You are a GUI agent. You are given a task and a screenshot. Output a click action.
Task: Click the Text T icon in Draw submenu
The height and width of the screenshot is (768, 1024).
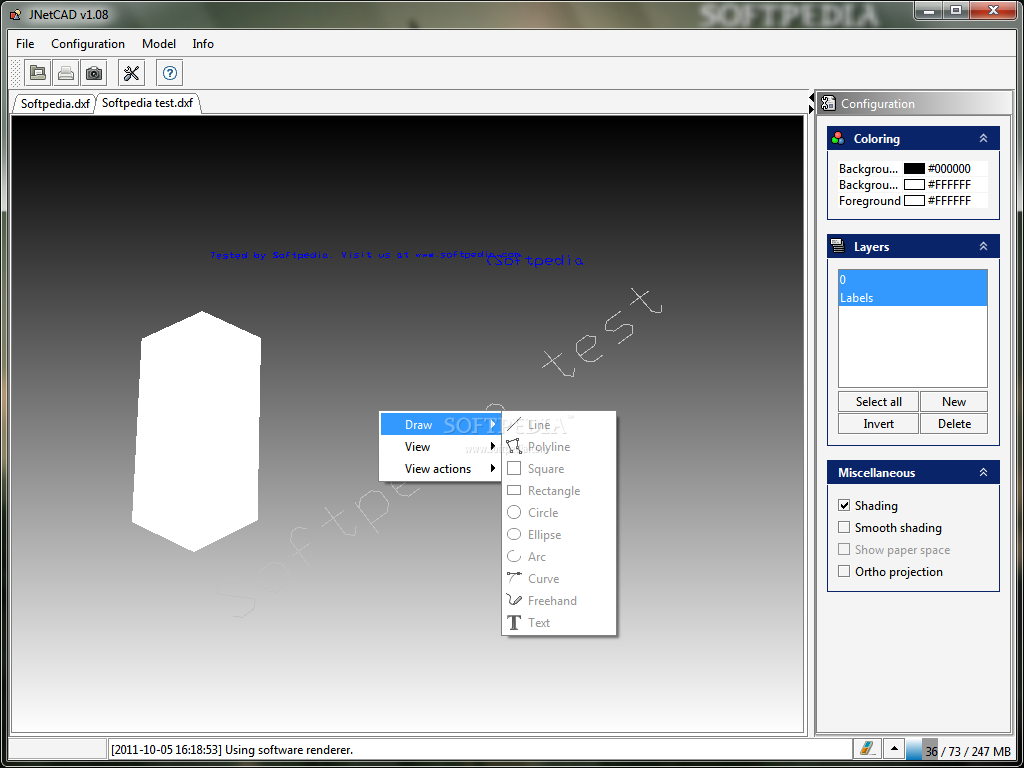(x=515, y=622)
